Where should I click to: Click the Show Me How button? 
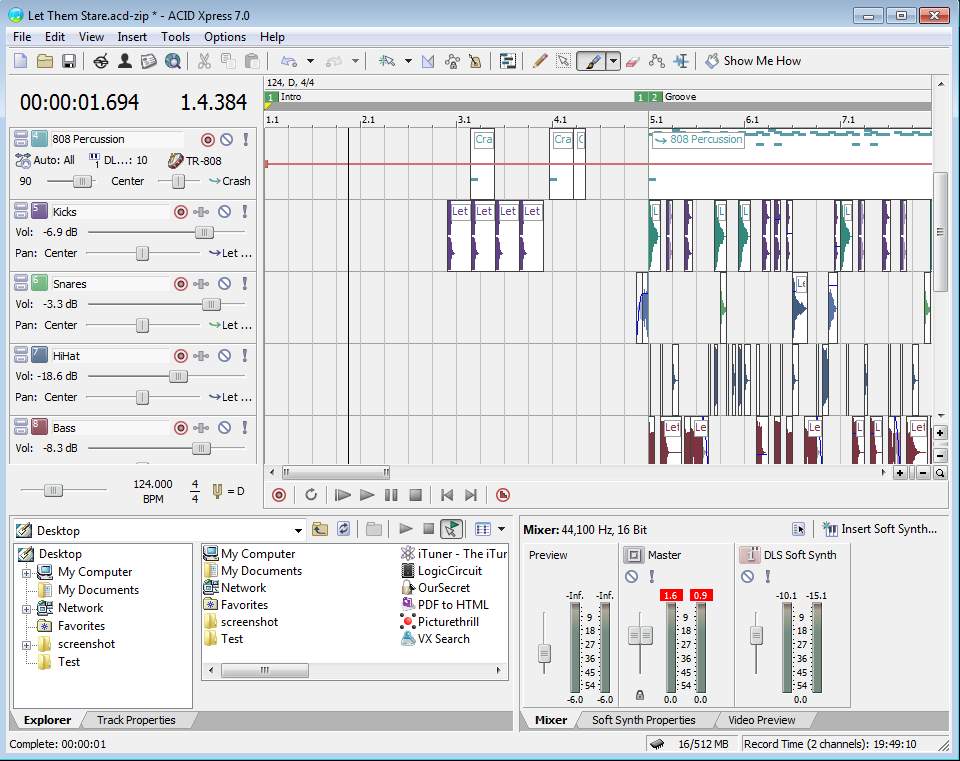click(753, 61)
